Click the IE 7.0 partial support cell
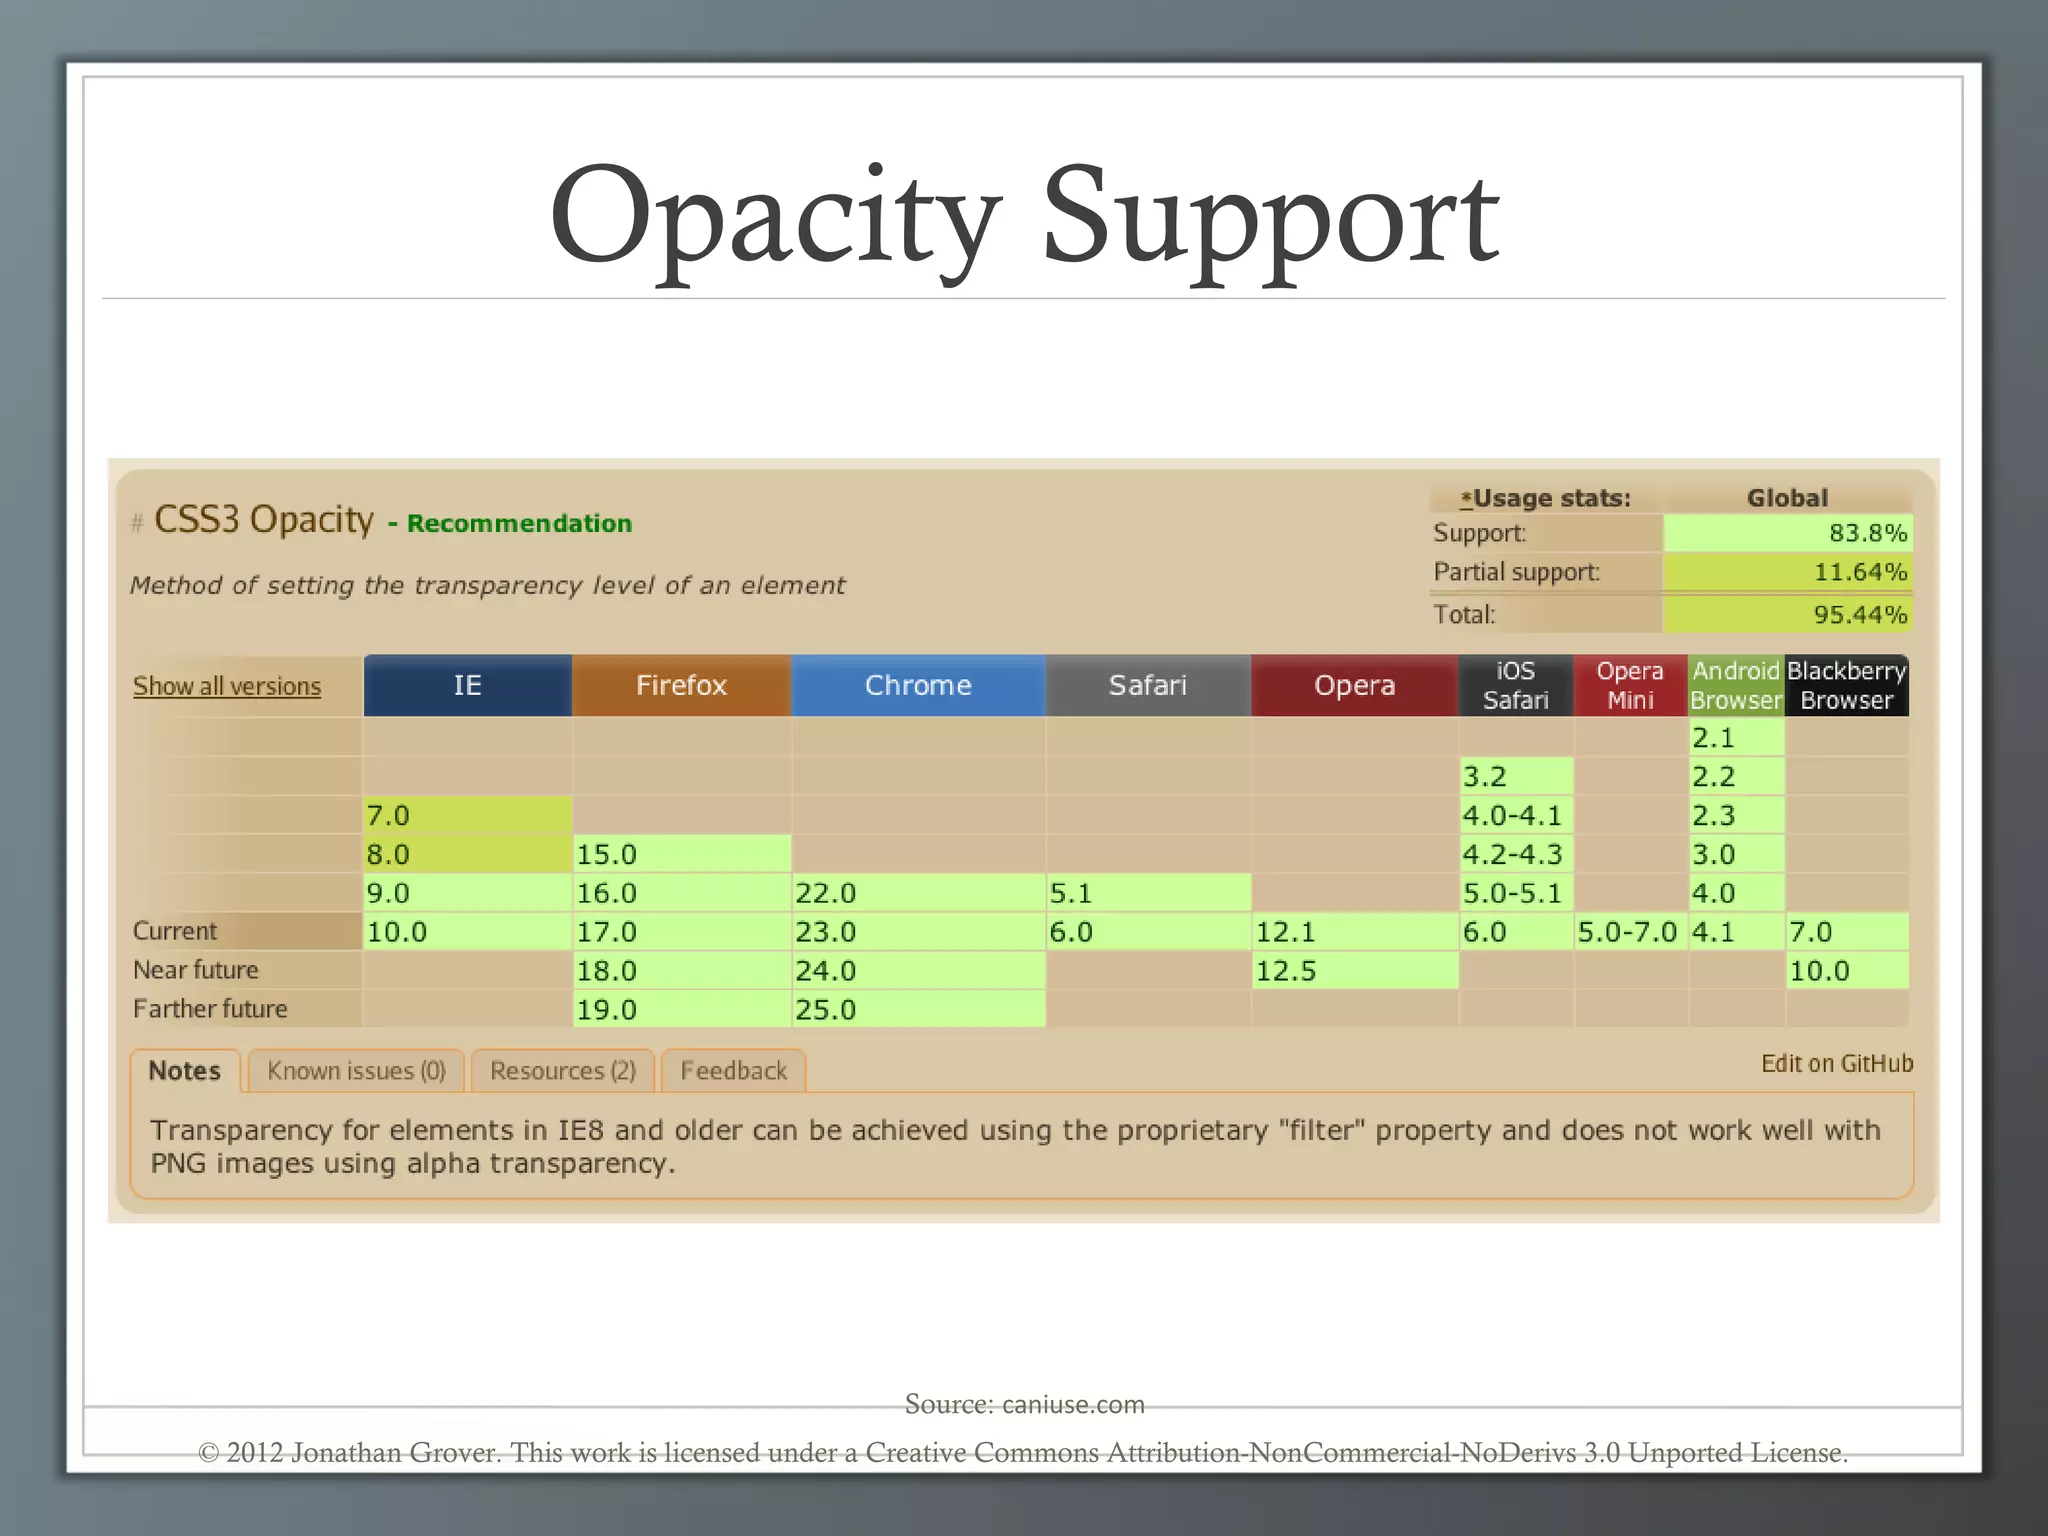Screen dimensions: 2048x1536 point(467,815)
